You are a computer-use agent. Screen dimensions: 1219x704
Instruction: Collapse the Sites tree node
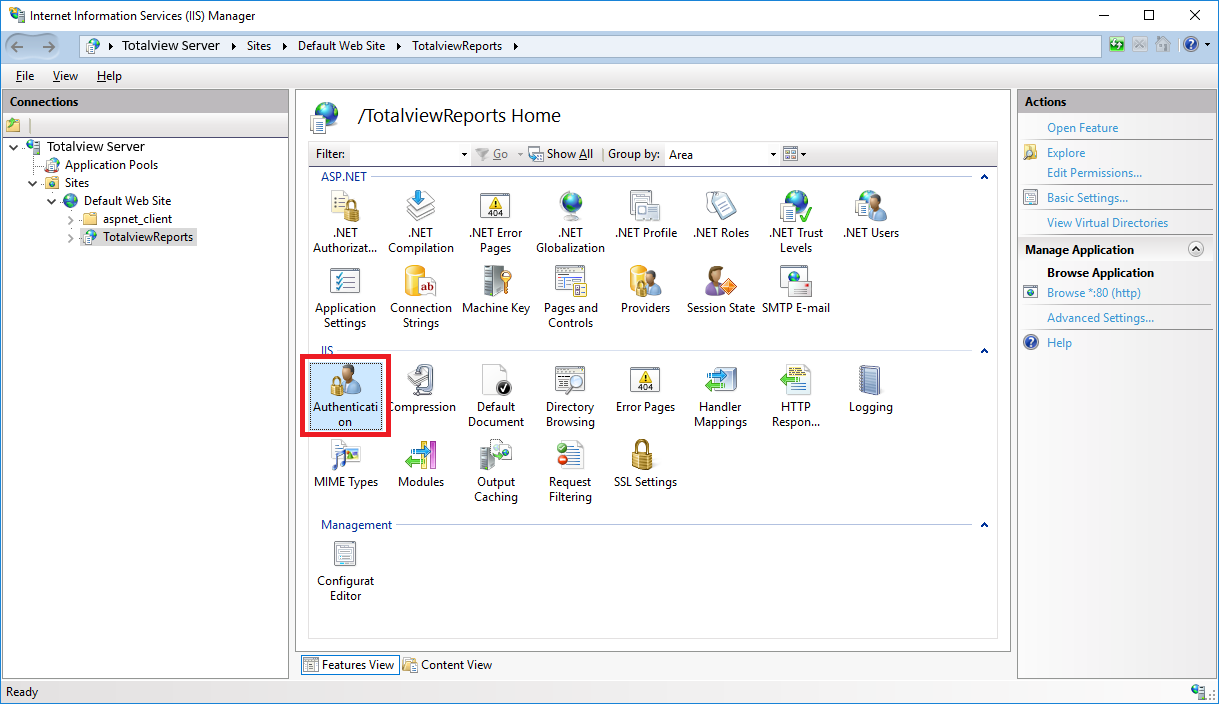pyautogui.click(x=33, y=183)
